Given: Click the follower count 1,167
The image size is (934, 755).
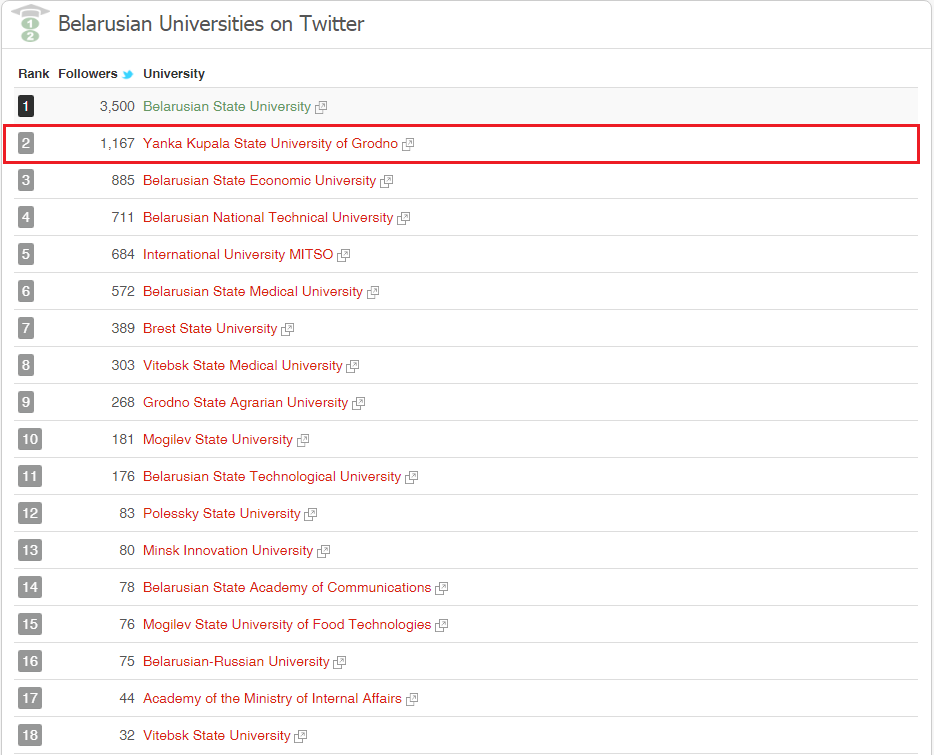Looking at the screenshot, I should coord(117,144).
